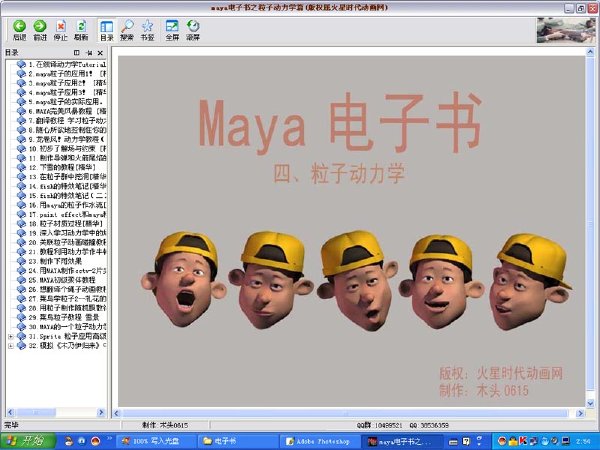Click the Windows 开始 Start button
The width and height of the screenshot is (600, 450).
click(28, 441)
